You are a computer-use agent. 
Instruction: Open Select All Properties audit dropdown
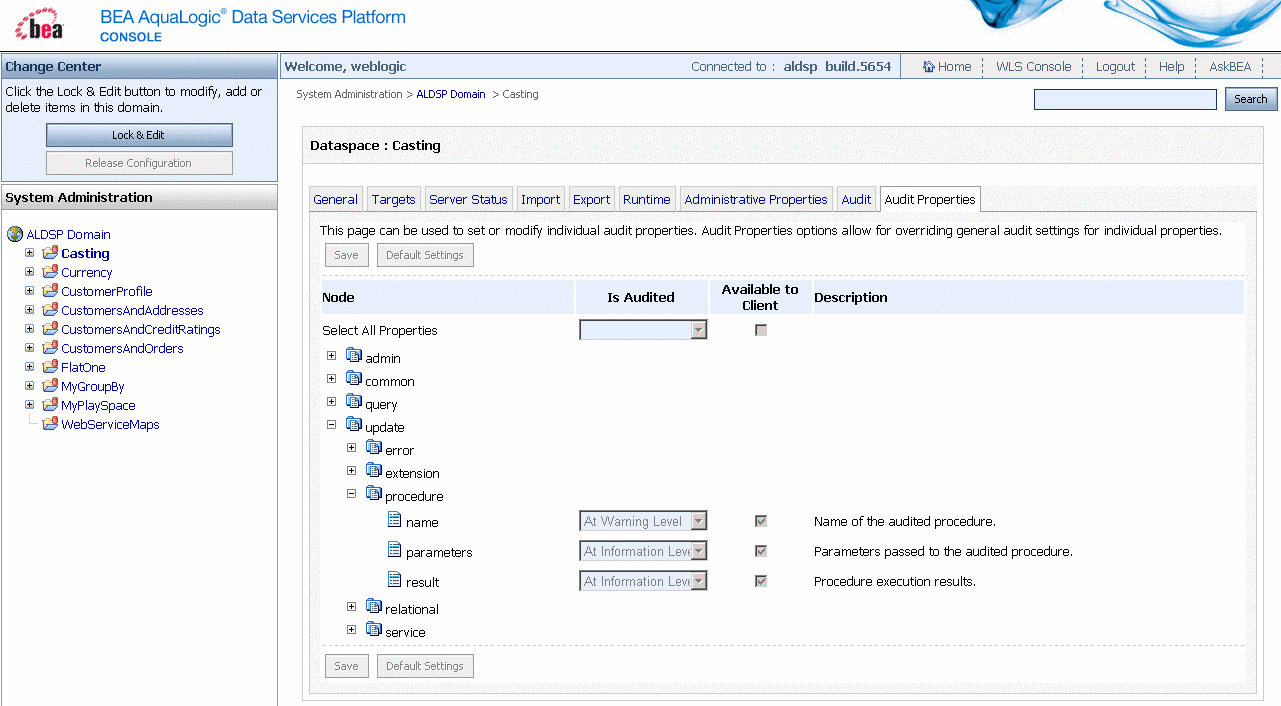[643, 330]
